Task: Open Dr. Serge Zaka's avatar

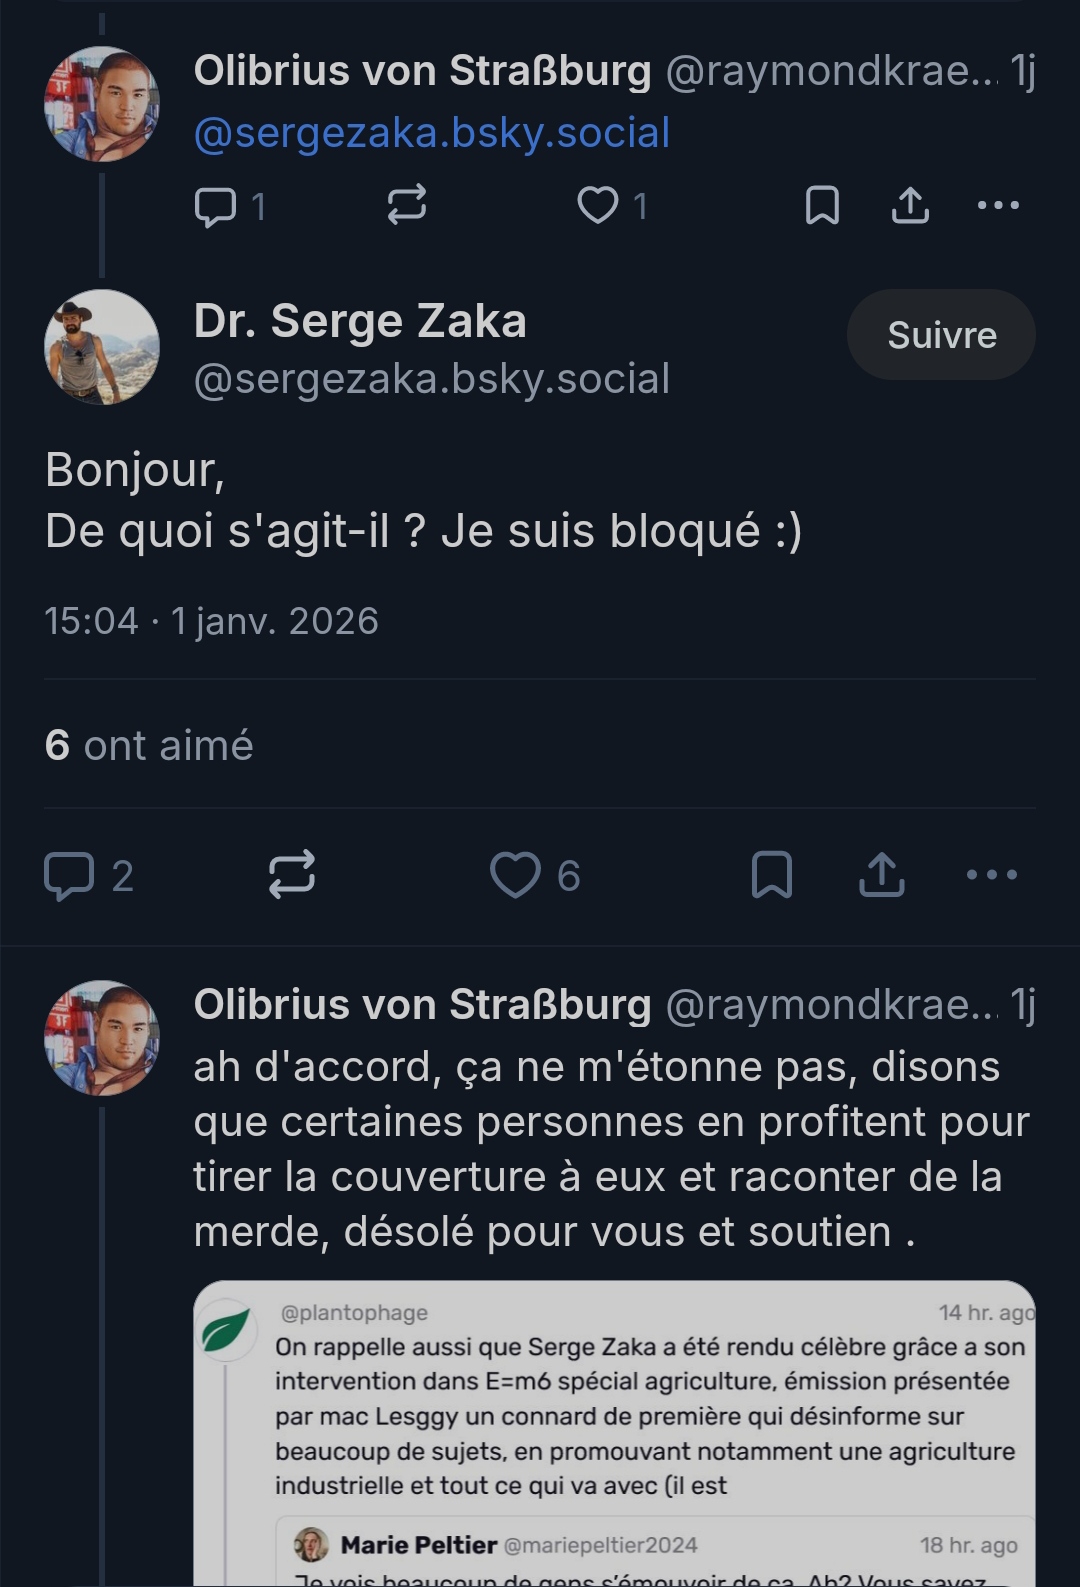Action: 102,347
